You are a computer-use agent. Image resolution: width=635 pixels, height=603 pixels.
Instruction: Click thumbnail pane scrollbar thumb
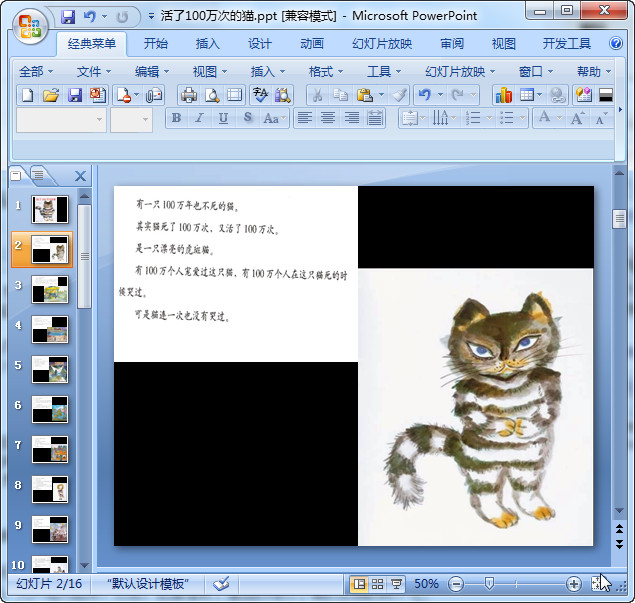(x=84, y=256)
